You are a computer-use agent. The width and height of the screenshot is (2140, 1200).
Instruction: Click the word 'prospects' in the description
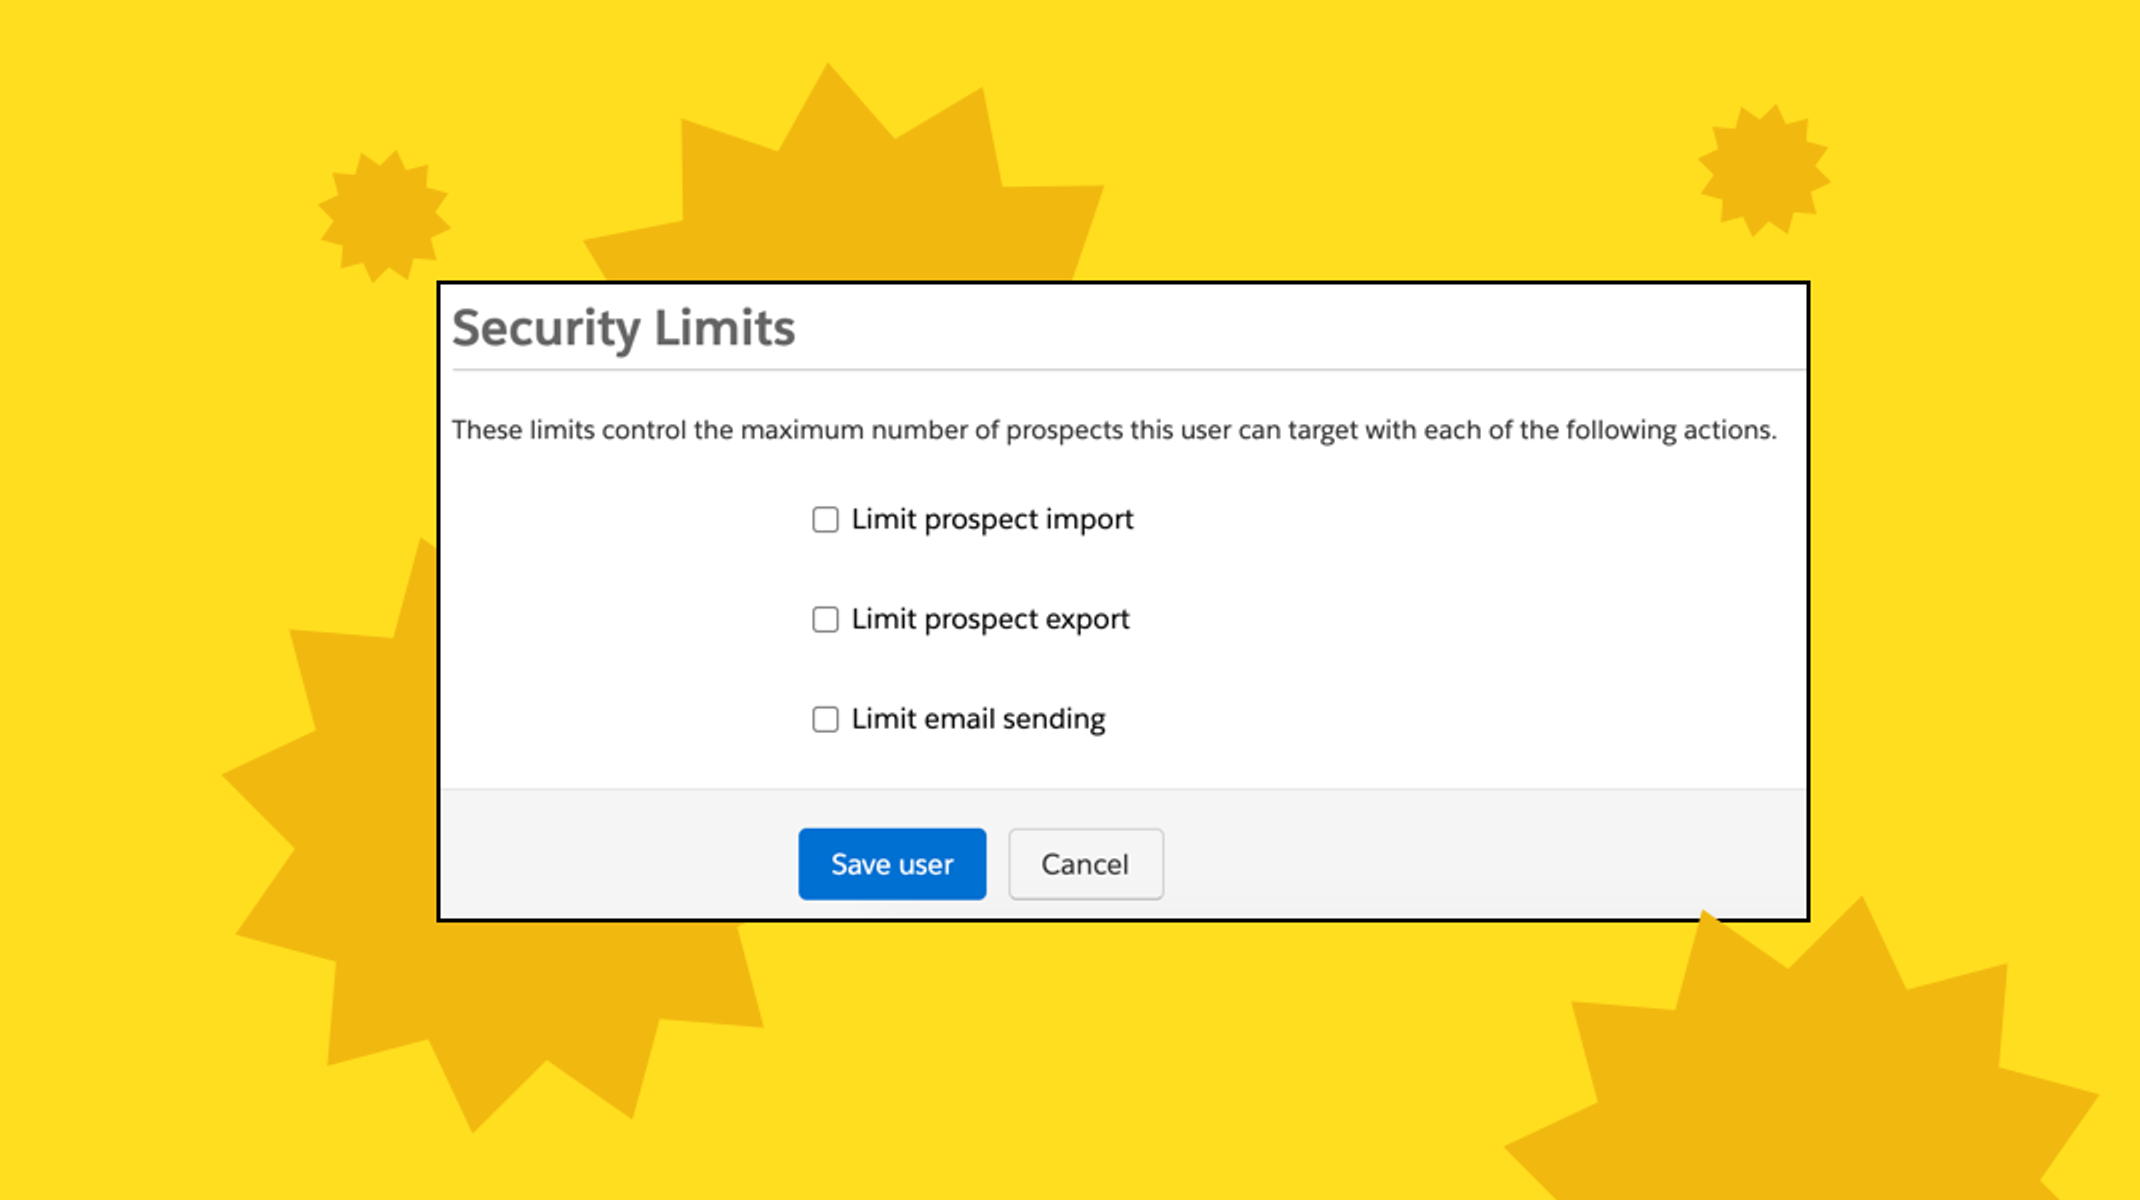click(x=1064, y=431)
